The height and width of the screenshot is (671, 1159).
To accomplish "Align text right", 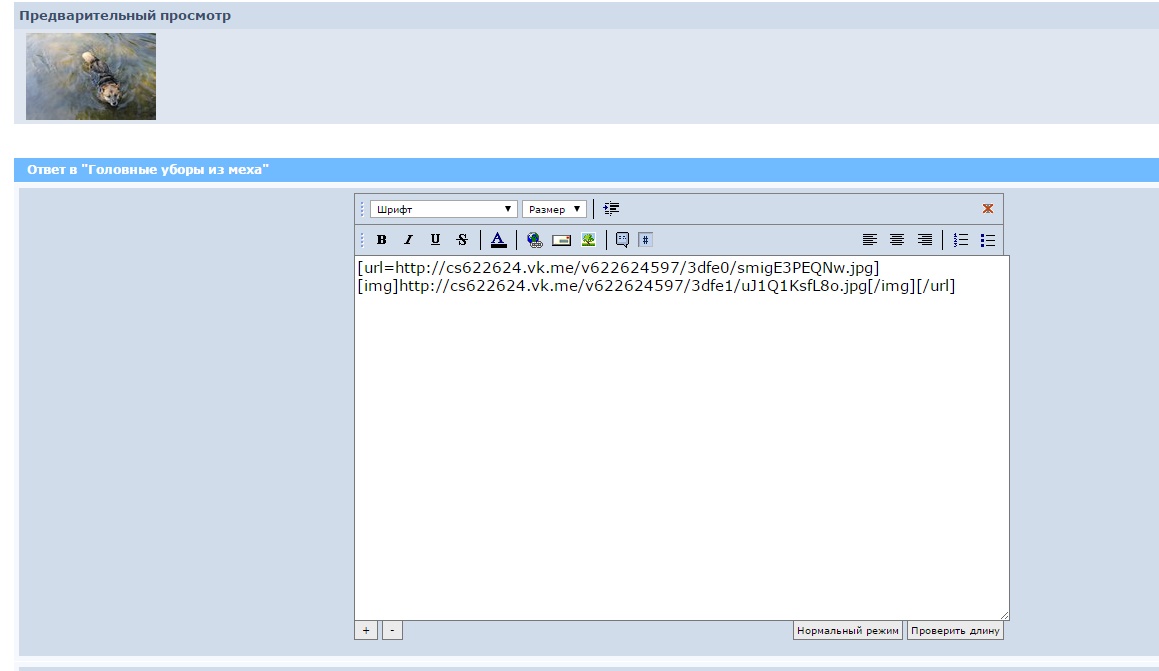I will 924,239.
